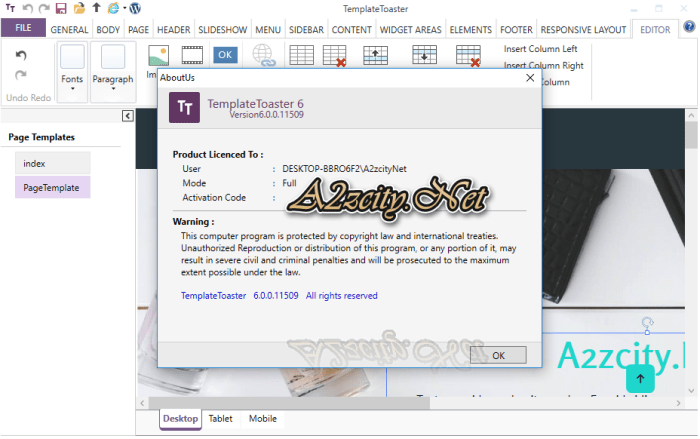
Task: Click the Undo arrow in the ribbon
Action: coord(21,55)
